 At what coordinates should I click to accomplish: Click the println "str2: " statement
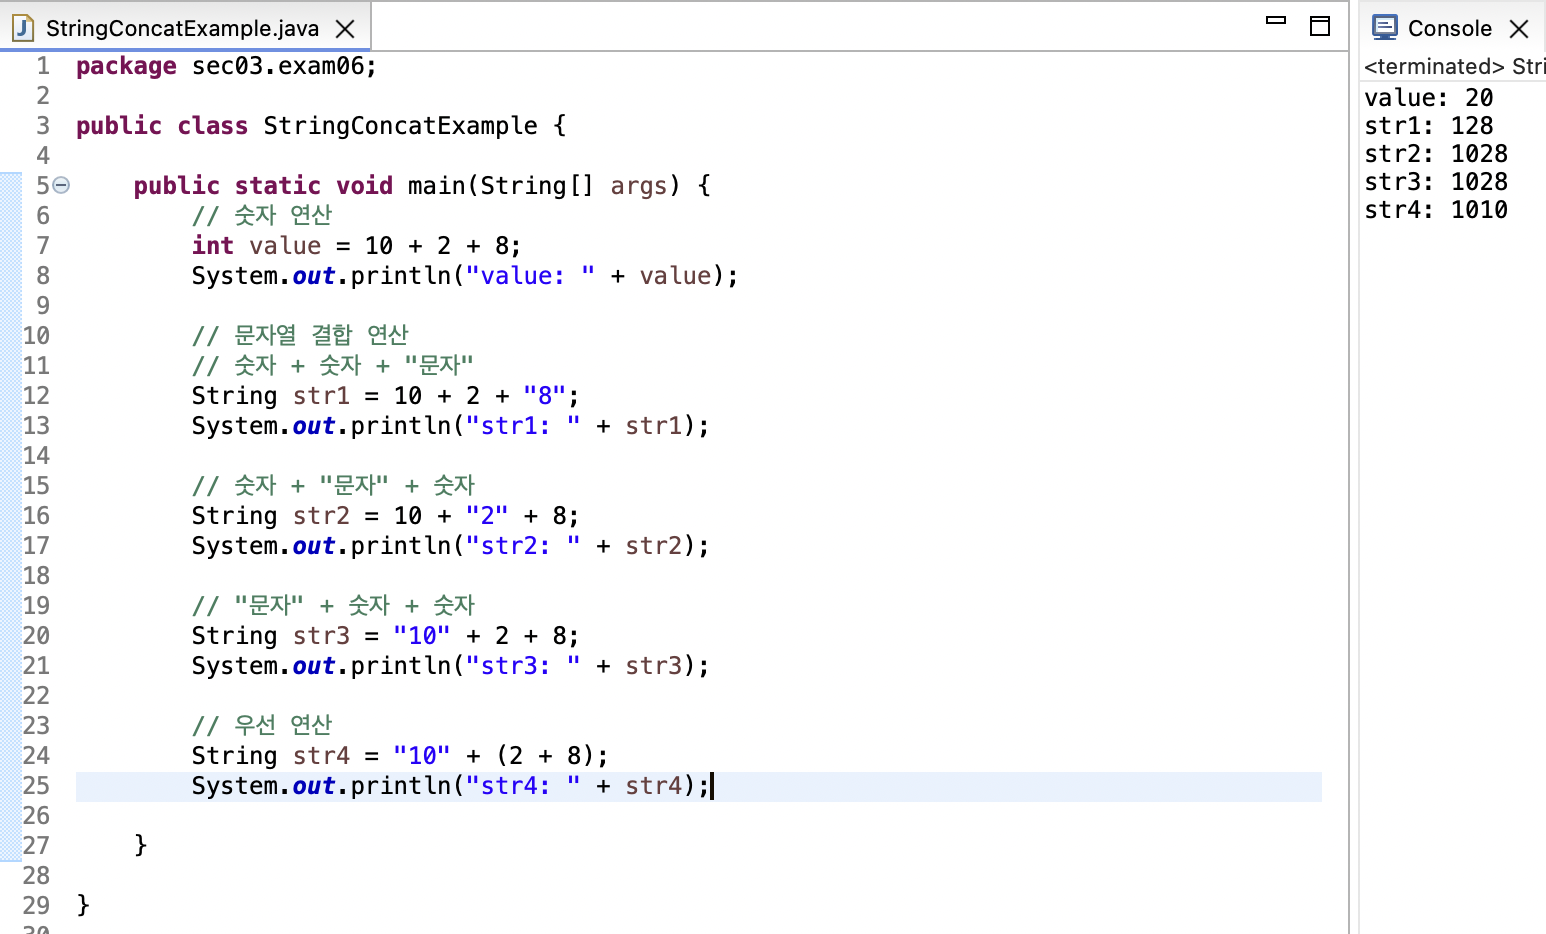[450, 546]
